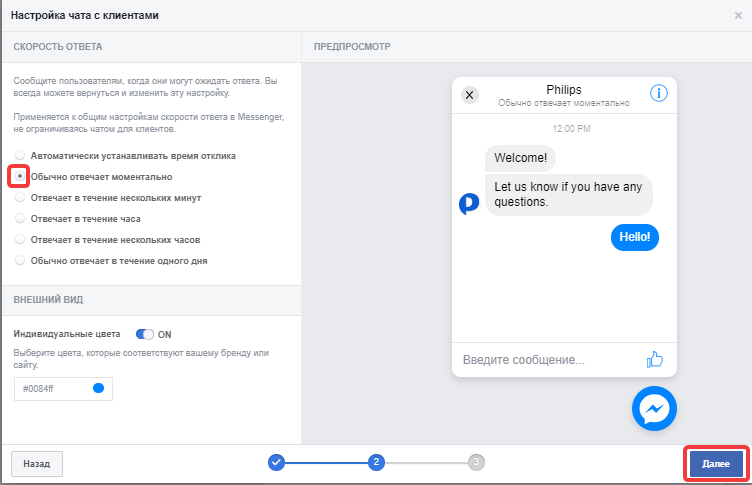
Task: Open the info icon in Philips chat header
Action: tap(658, 93)
